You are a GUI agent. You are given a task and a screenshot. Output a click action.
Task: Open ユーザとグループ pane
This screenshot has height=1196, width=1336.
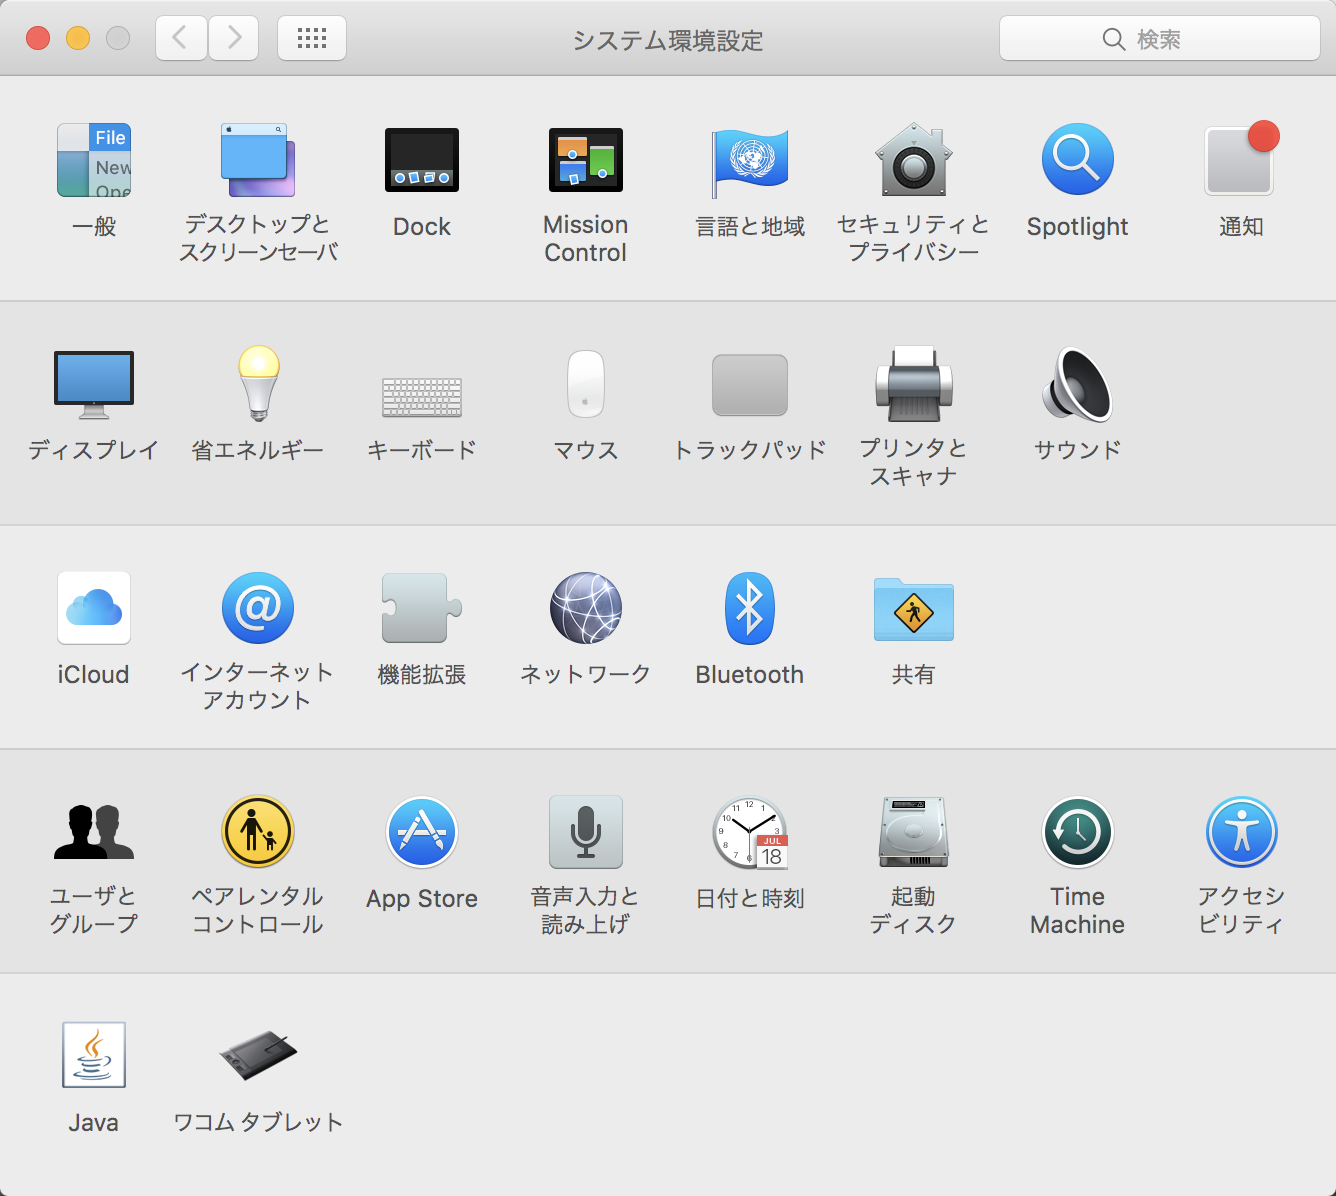pos(94,832)
